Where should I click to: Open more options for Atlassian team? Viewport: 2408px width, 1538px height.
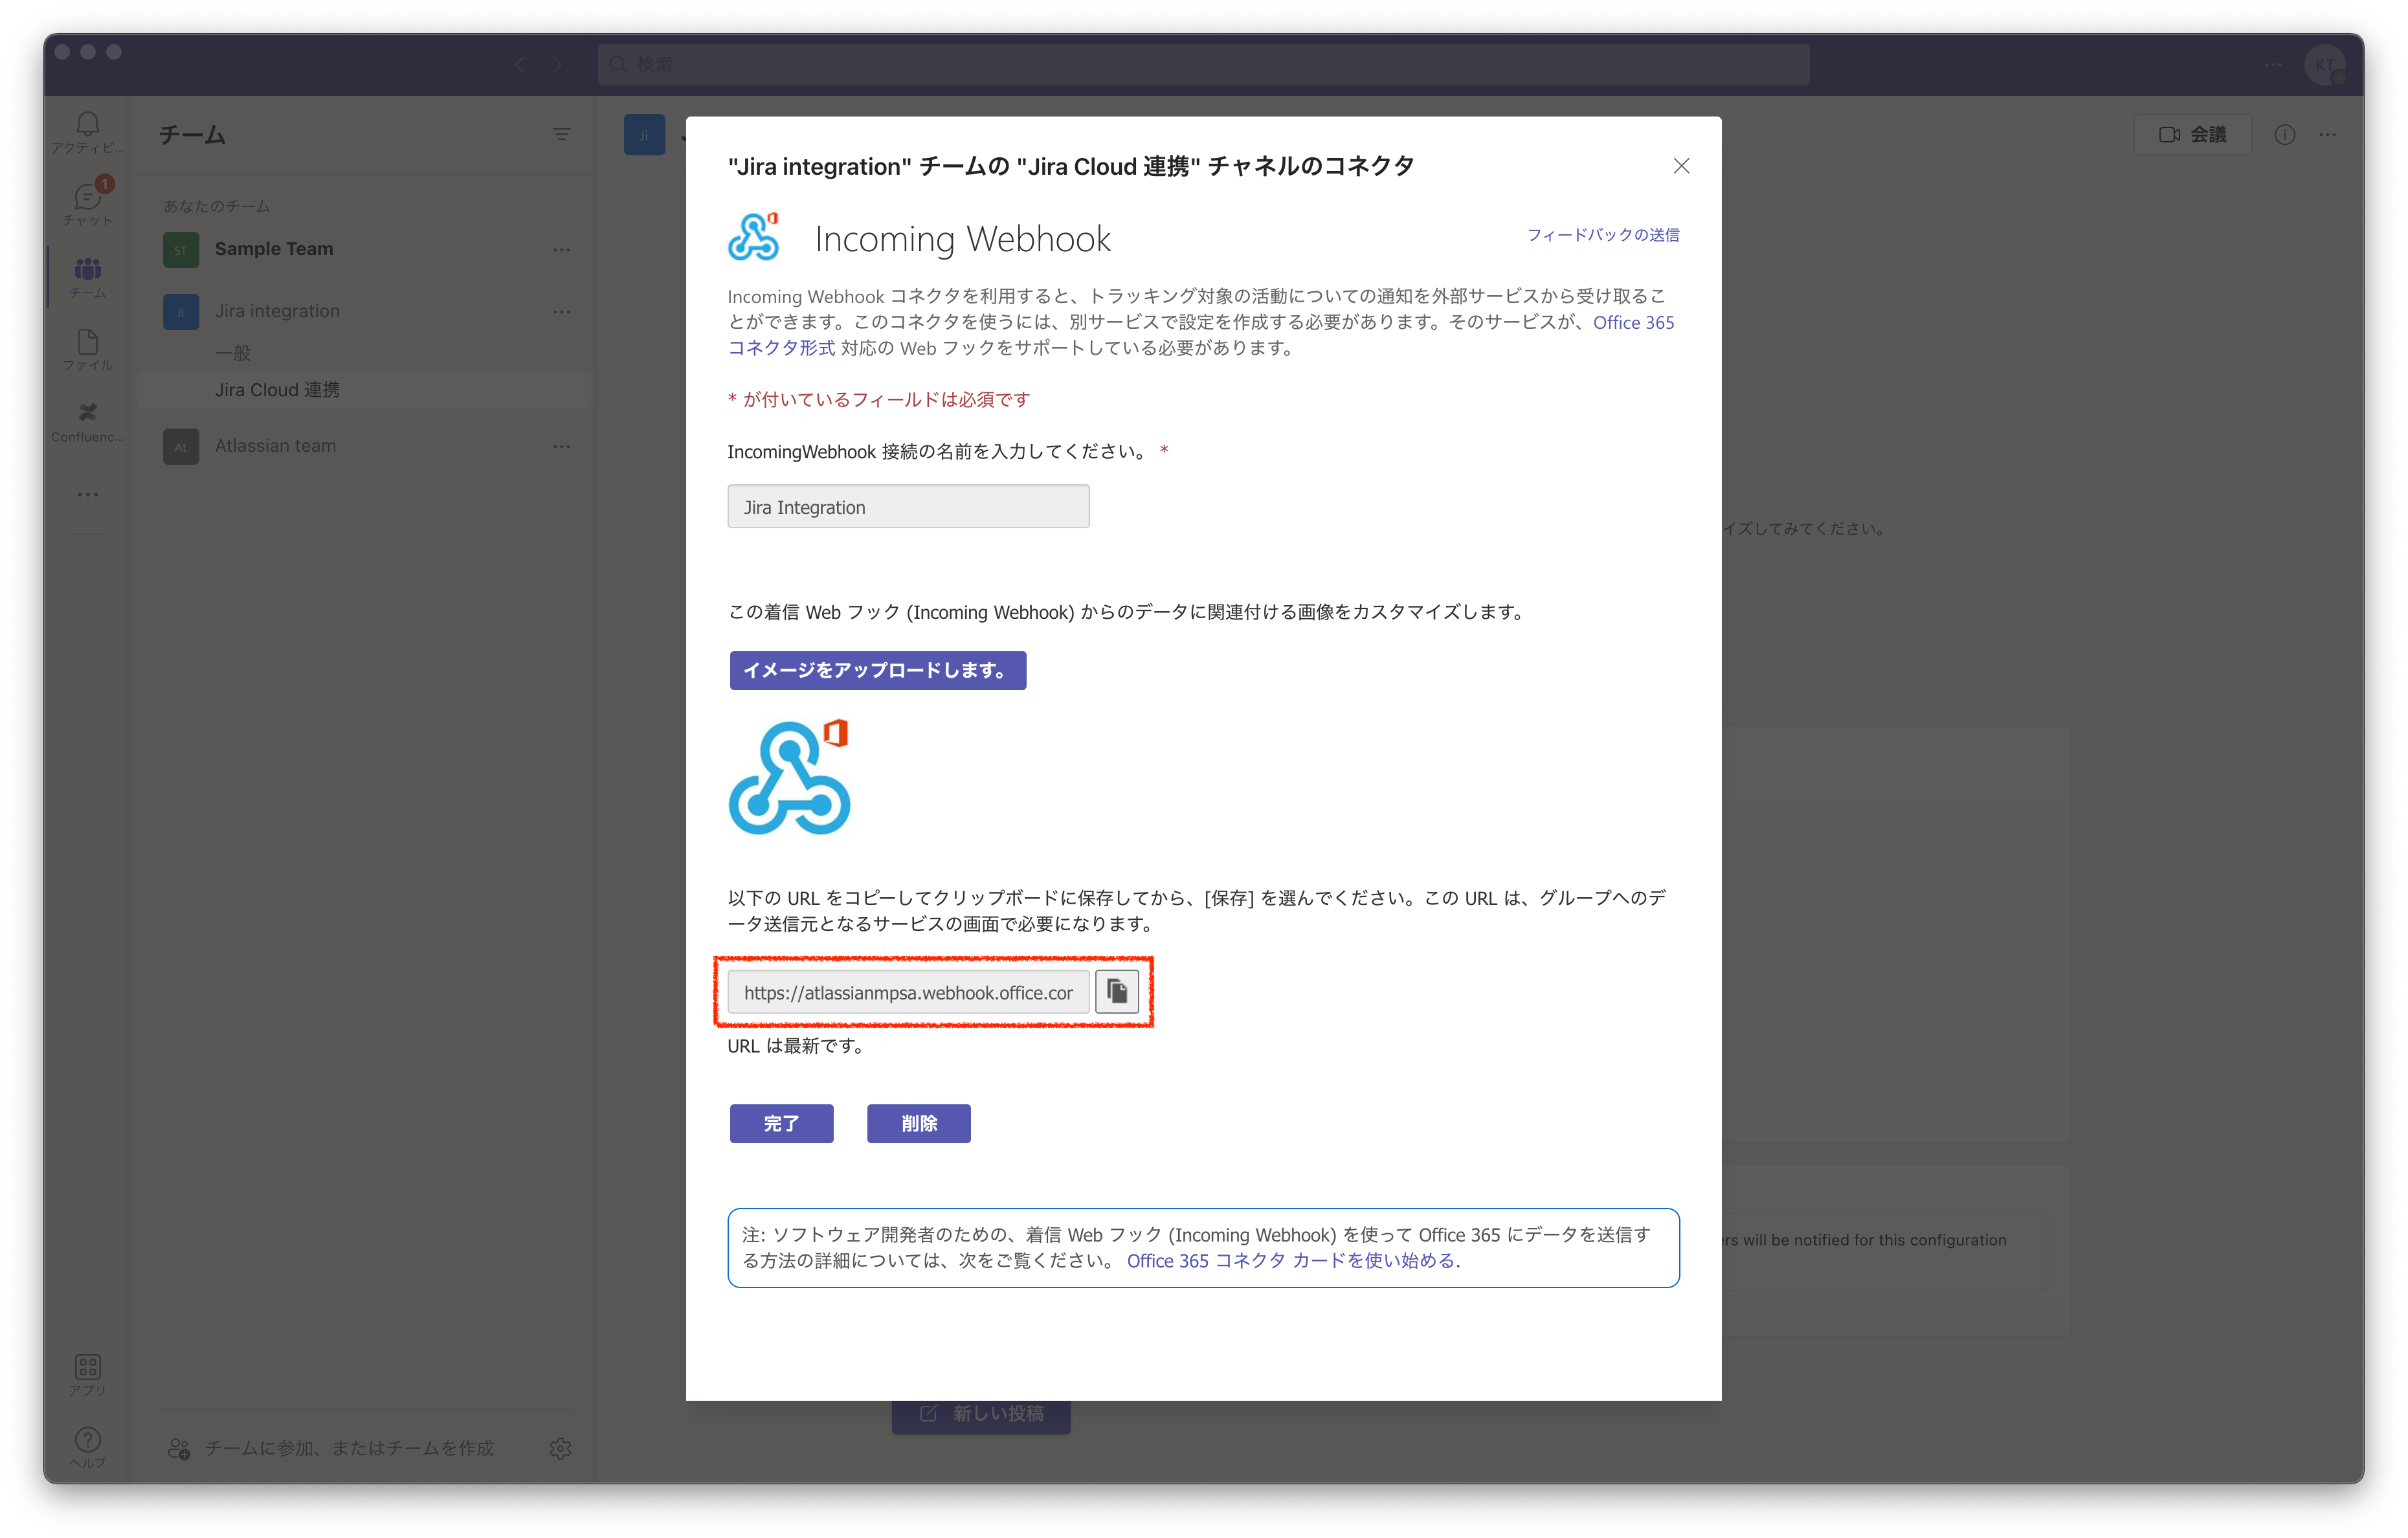pos(562,446)
